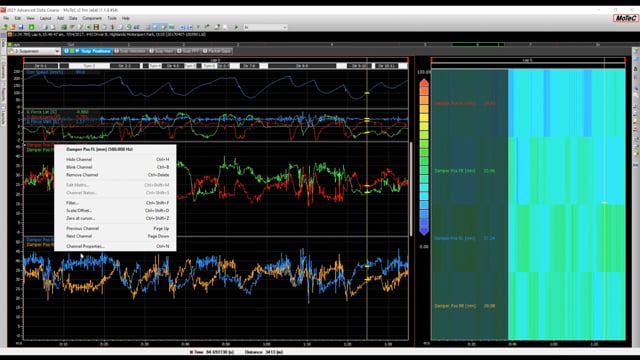Open the Layouts side panel tab
This screenshot has height=360, width=640.
tap(3, 116)
